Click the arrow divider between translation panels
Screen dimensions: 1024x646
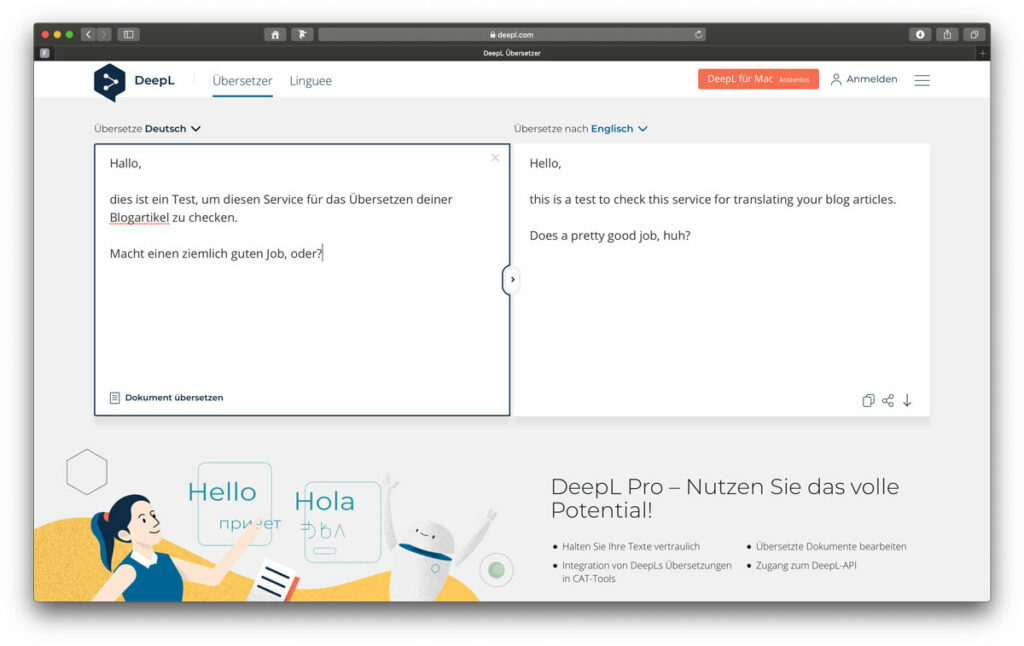pyautogui.click(x=511, y=280)
